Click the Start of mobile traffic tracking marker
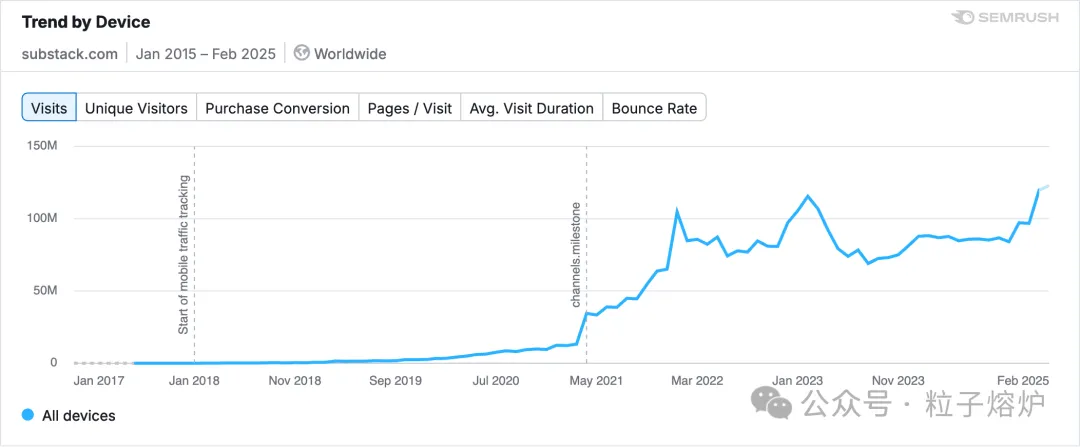This screenshot has width=1080, height=447. pos(194,255)
